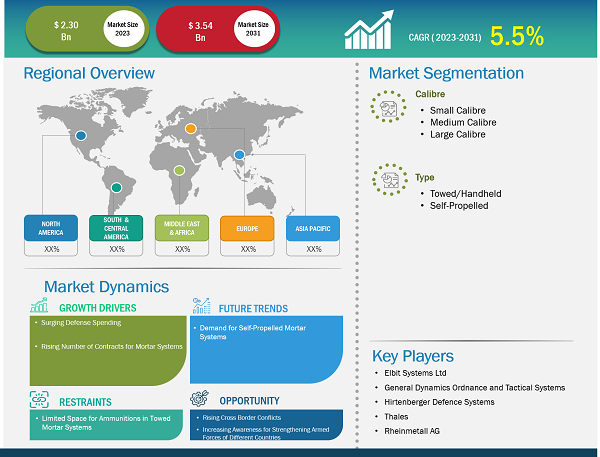600x457 pixels.
Task: Click the FUTURE TRENDS title
Action: [x=253, y=308]
